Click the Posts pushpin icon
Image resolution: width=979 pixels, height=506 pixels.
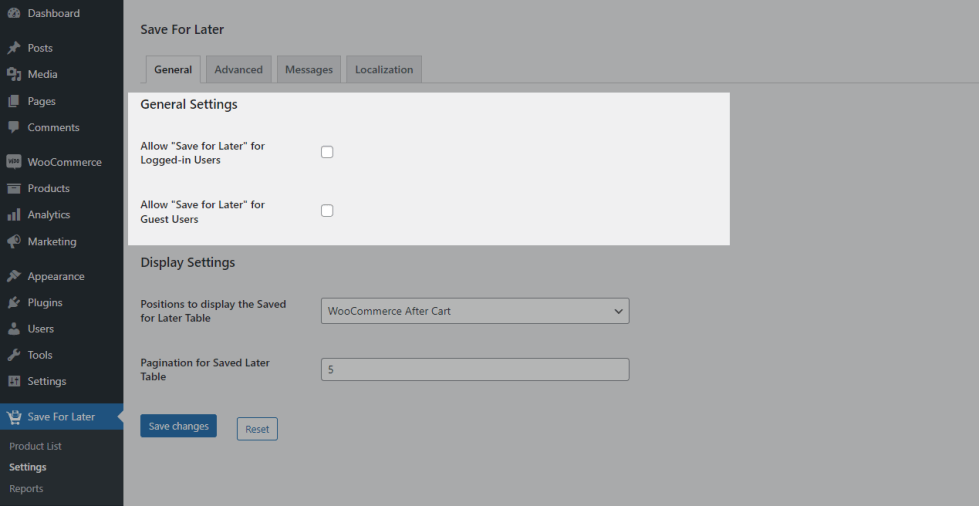(14, 48)
